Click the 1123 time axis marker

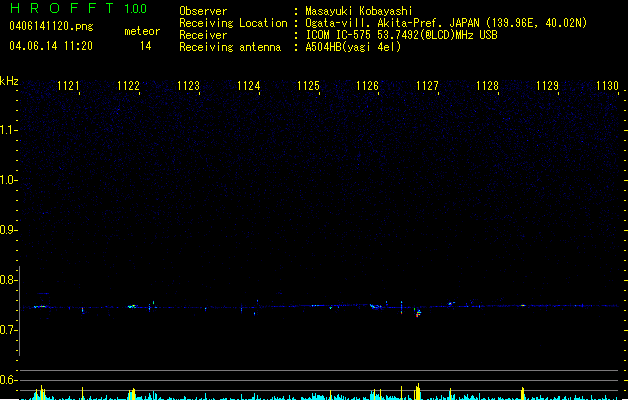188,86
